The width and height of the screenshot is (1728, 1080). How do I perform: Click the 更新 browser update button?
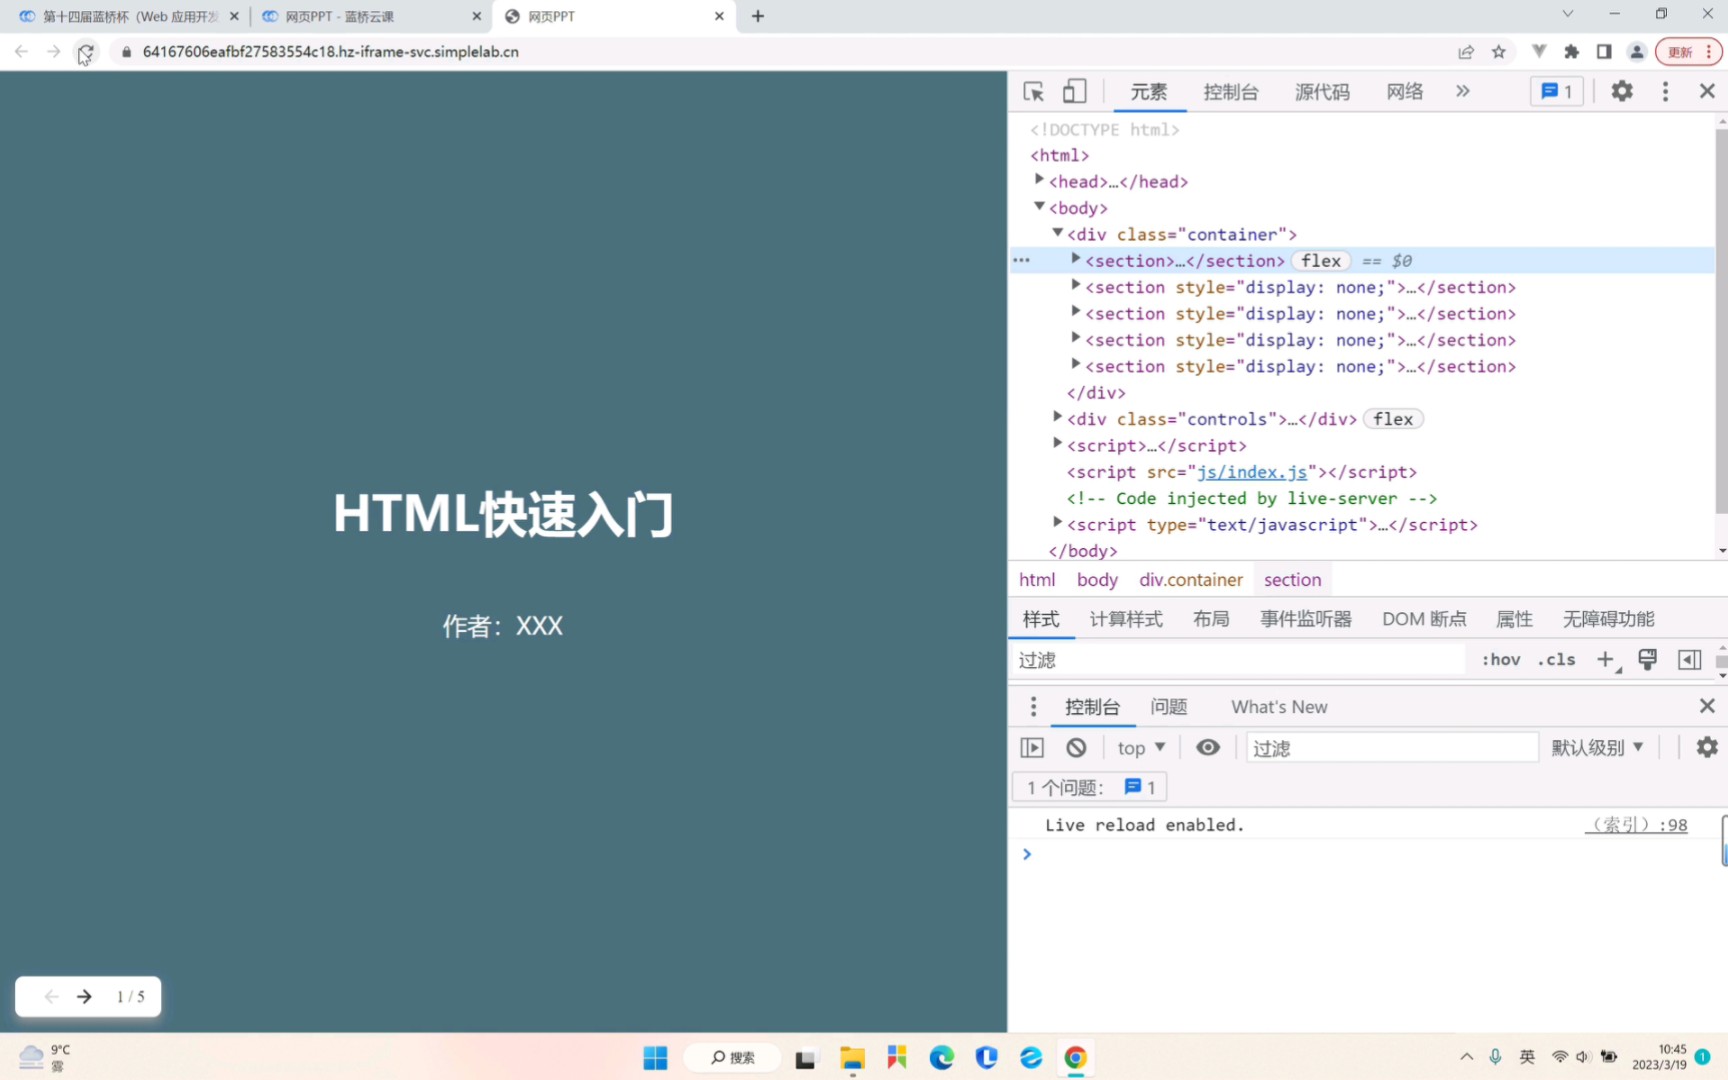pyautogui.click(x=1689, y=52)
